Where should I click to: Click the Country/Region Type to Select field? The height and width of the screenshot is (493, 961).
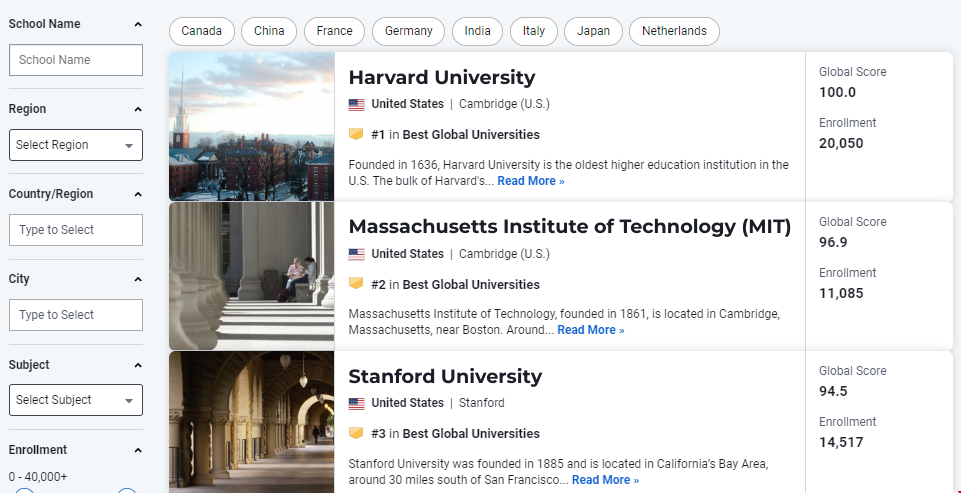click(76, 230)
